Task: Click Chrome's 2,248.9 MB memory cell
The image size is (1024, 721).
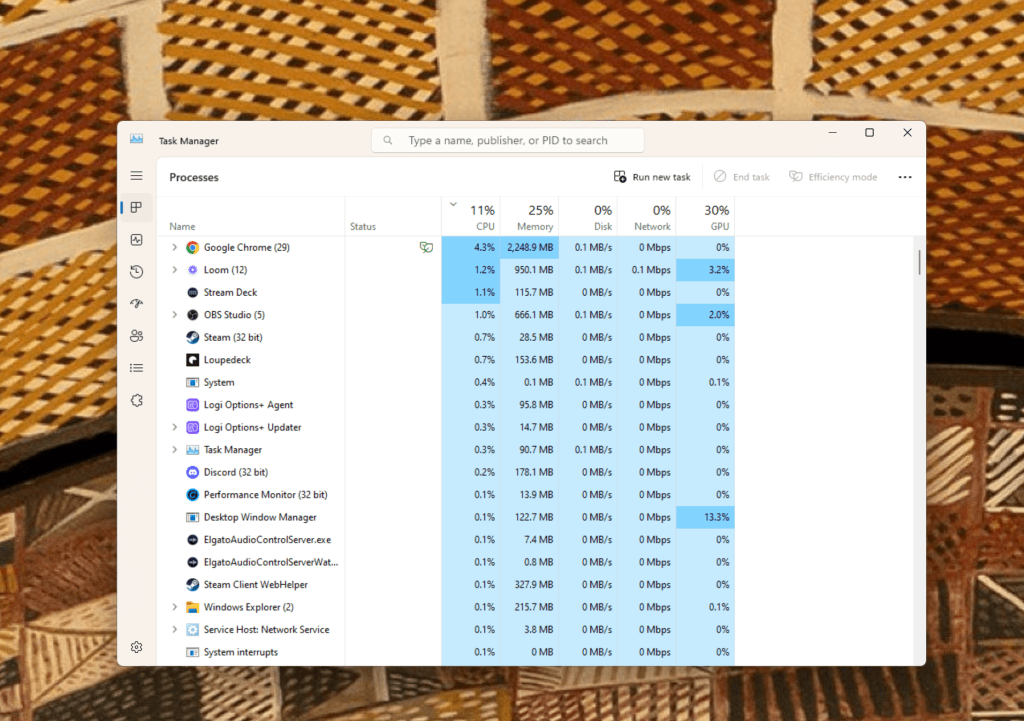Action: [529, 248]
